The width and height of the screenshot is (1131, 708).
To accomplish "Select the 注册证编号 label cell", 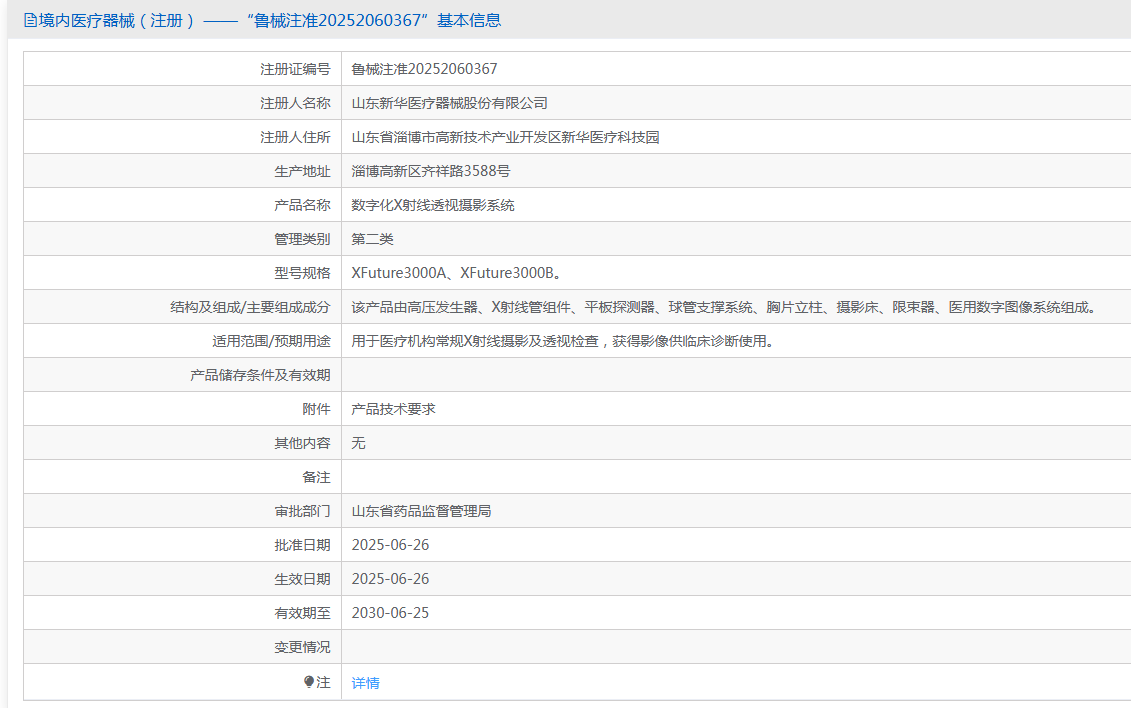I will 182,69.
